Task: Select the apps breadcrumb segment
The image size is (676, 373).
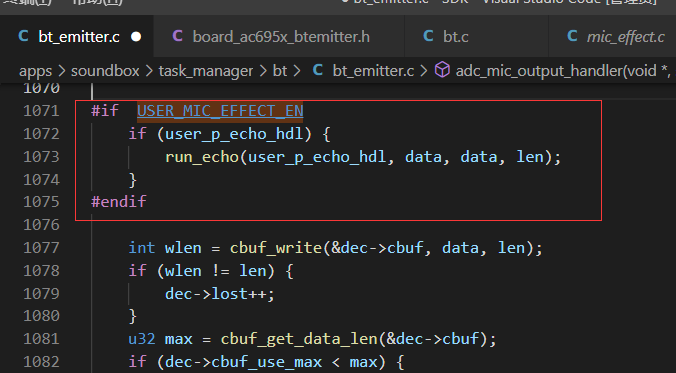Action: coord(35,71)
